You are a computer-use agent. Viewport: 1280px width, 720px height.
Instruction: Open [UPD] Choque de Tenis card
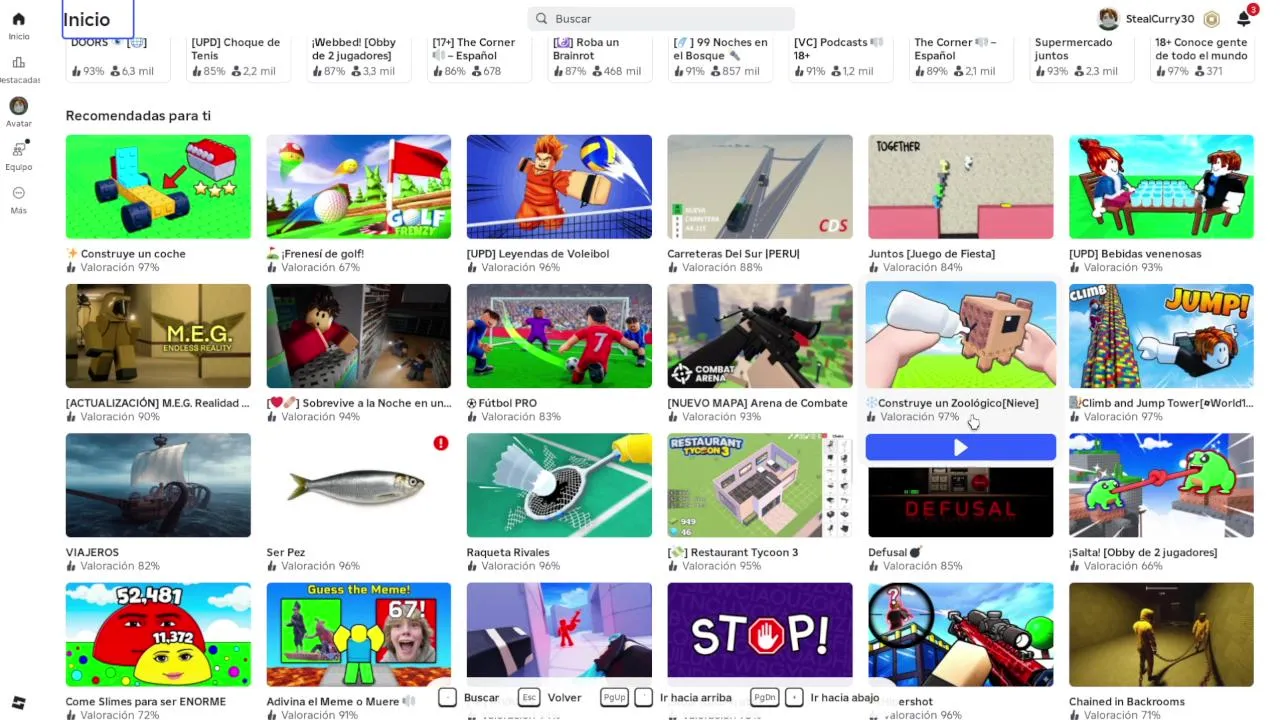[237, 58]
